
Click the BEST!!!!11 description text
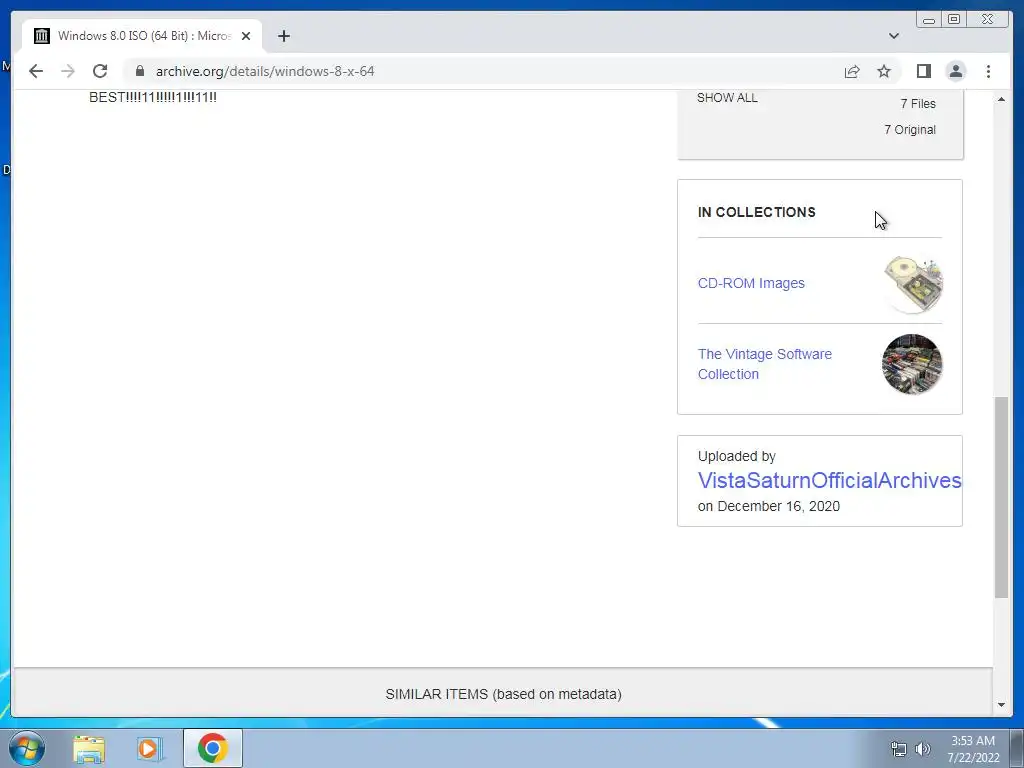point(153,97)
